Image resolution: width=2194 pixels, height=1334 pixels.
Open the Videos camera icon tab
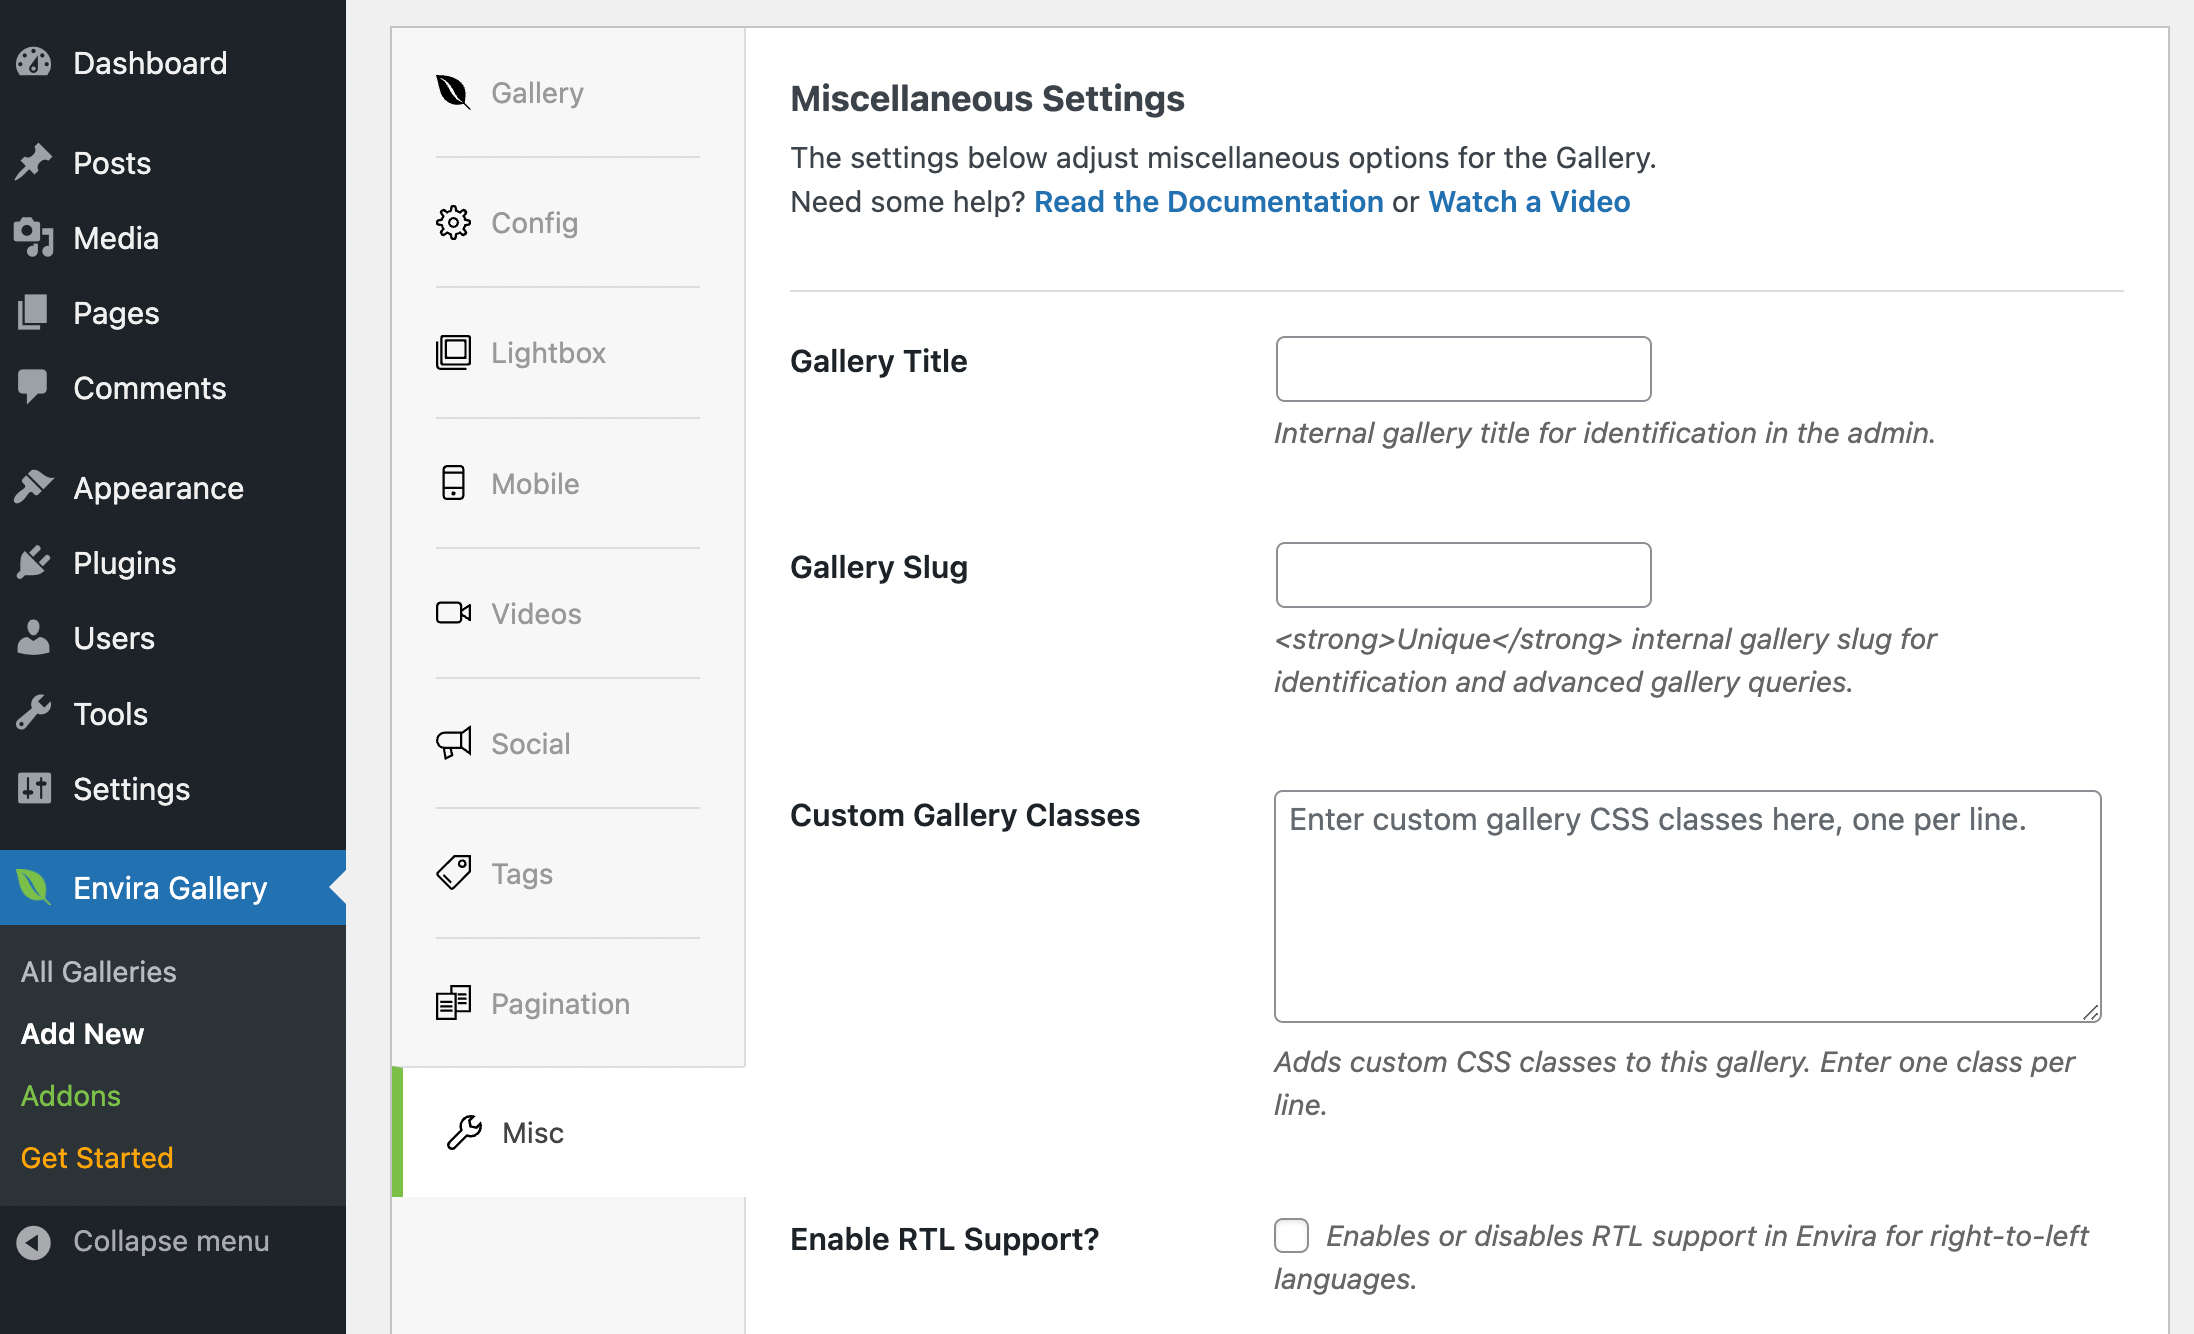[x=453, y=613]
